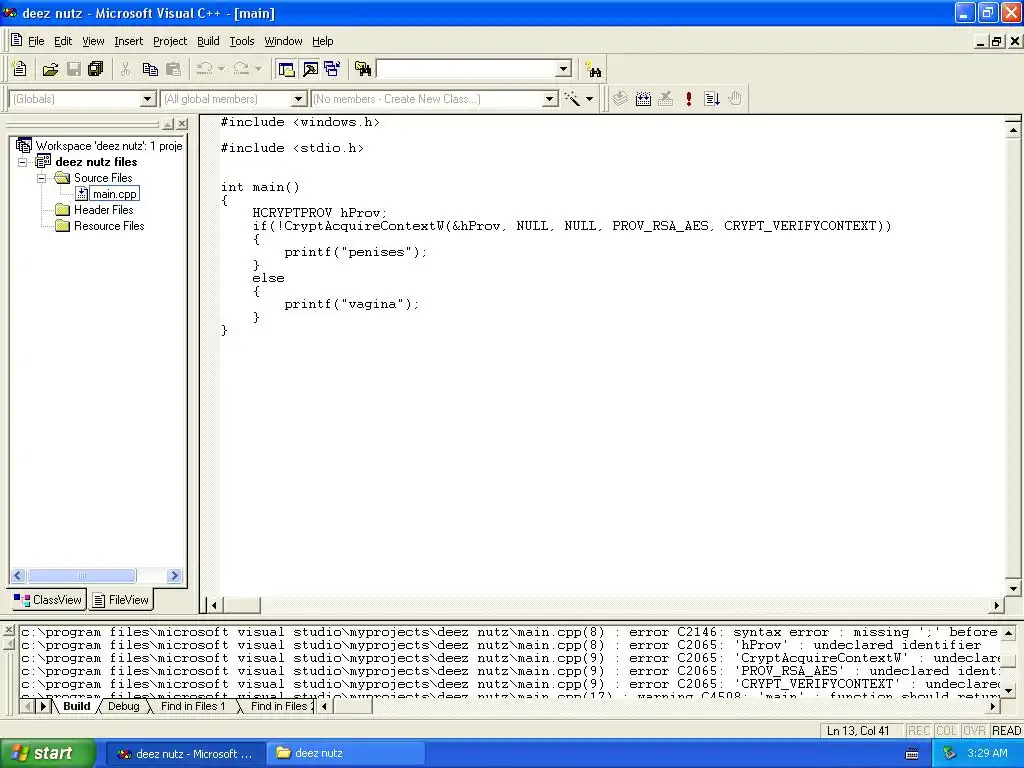Open the Undo history dropdown arrow

tap(221, 69)
